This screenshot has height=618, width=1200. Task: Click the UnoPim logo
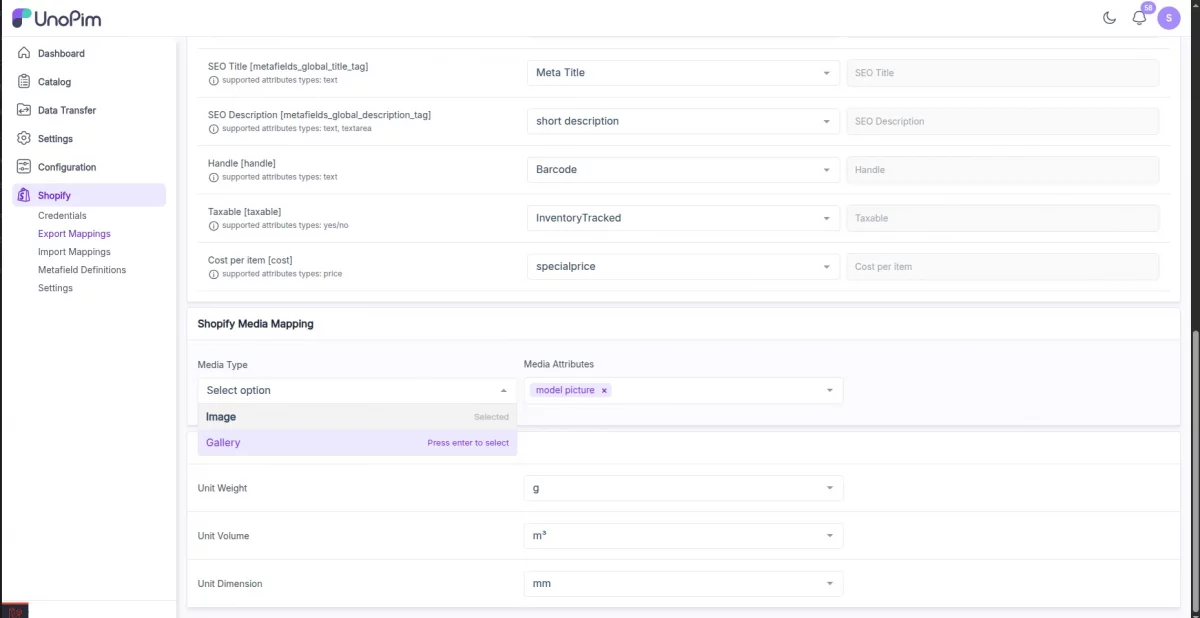point(54,17)
